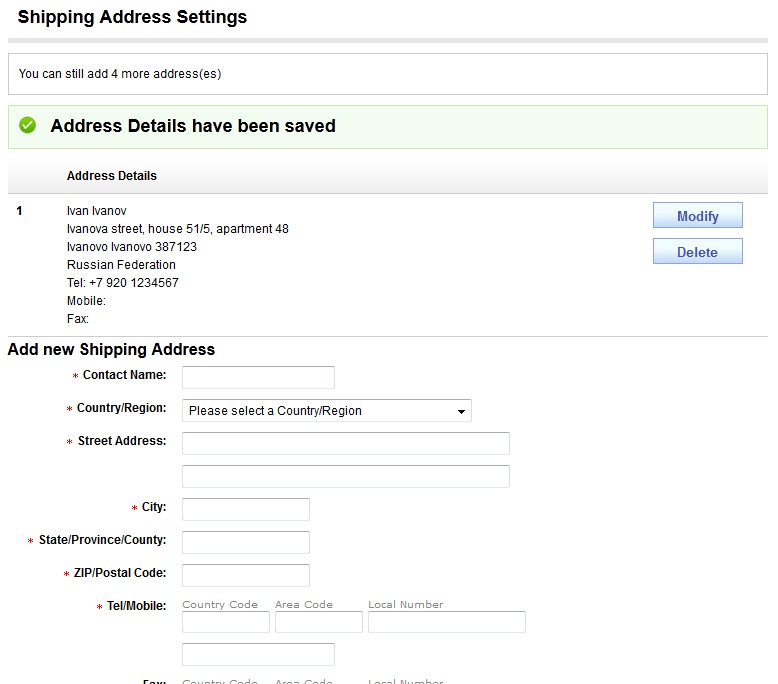Delete the saved Ivan Ivanov address
Image resolution: width=778 pixels, height=684 pixels.
[697, 252]
